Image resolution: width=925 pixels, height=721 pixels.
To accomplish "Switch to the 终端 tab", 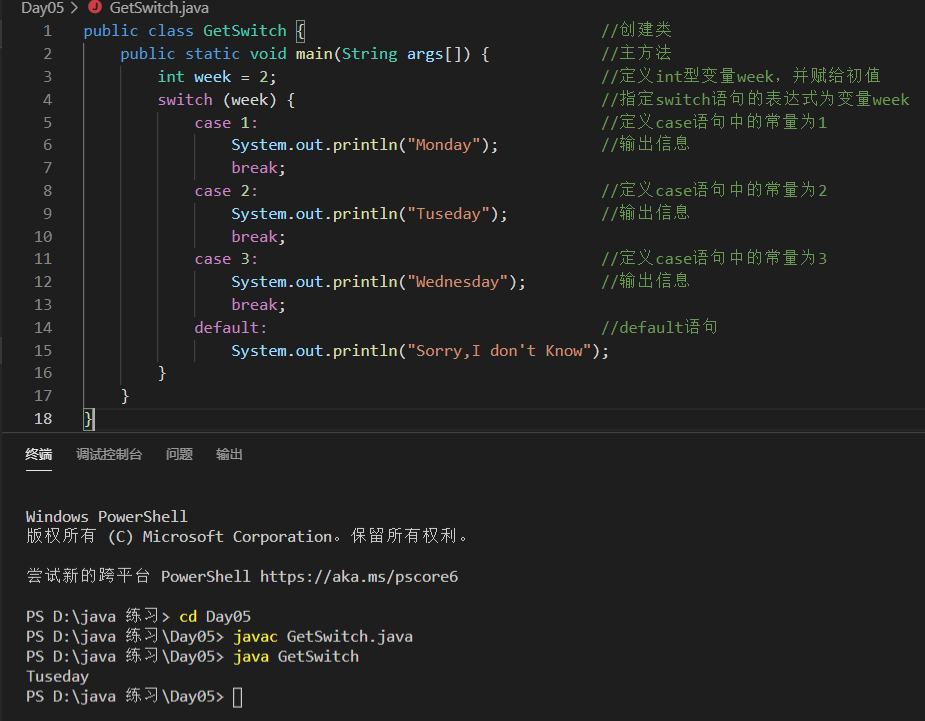I will tap(39, 454).
